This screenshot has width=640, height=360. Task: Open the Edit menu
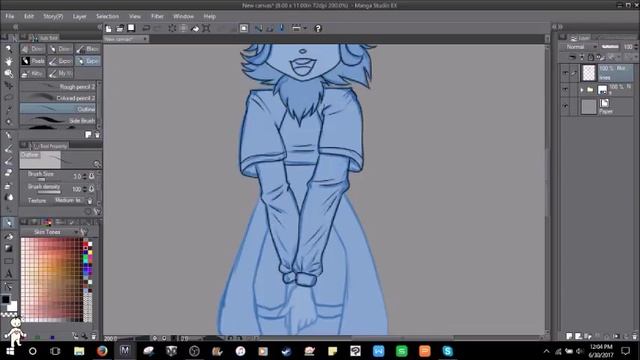point(29,16)
